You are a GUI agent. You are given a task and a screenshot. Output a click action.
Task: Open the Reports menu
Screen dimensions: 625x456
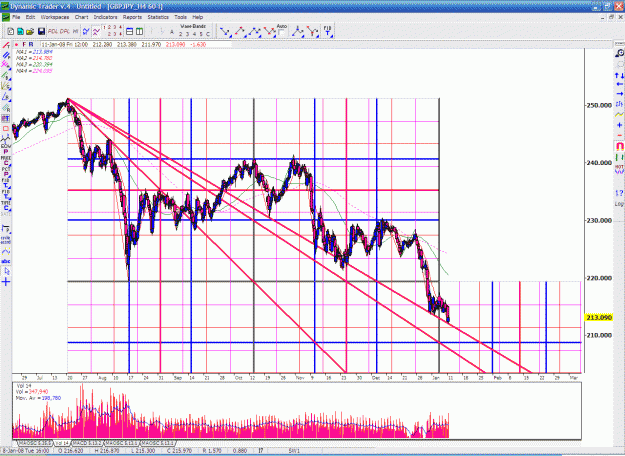[132, 17]
